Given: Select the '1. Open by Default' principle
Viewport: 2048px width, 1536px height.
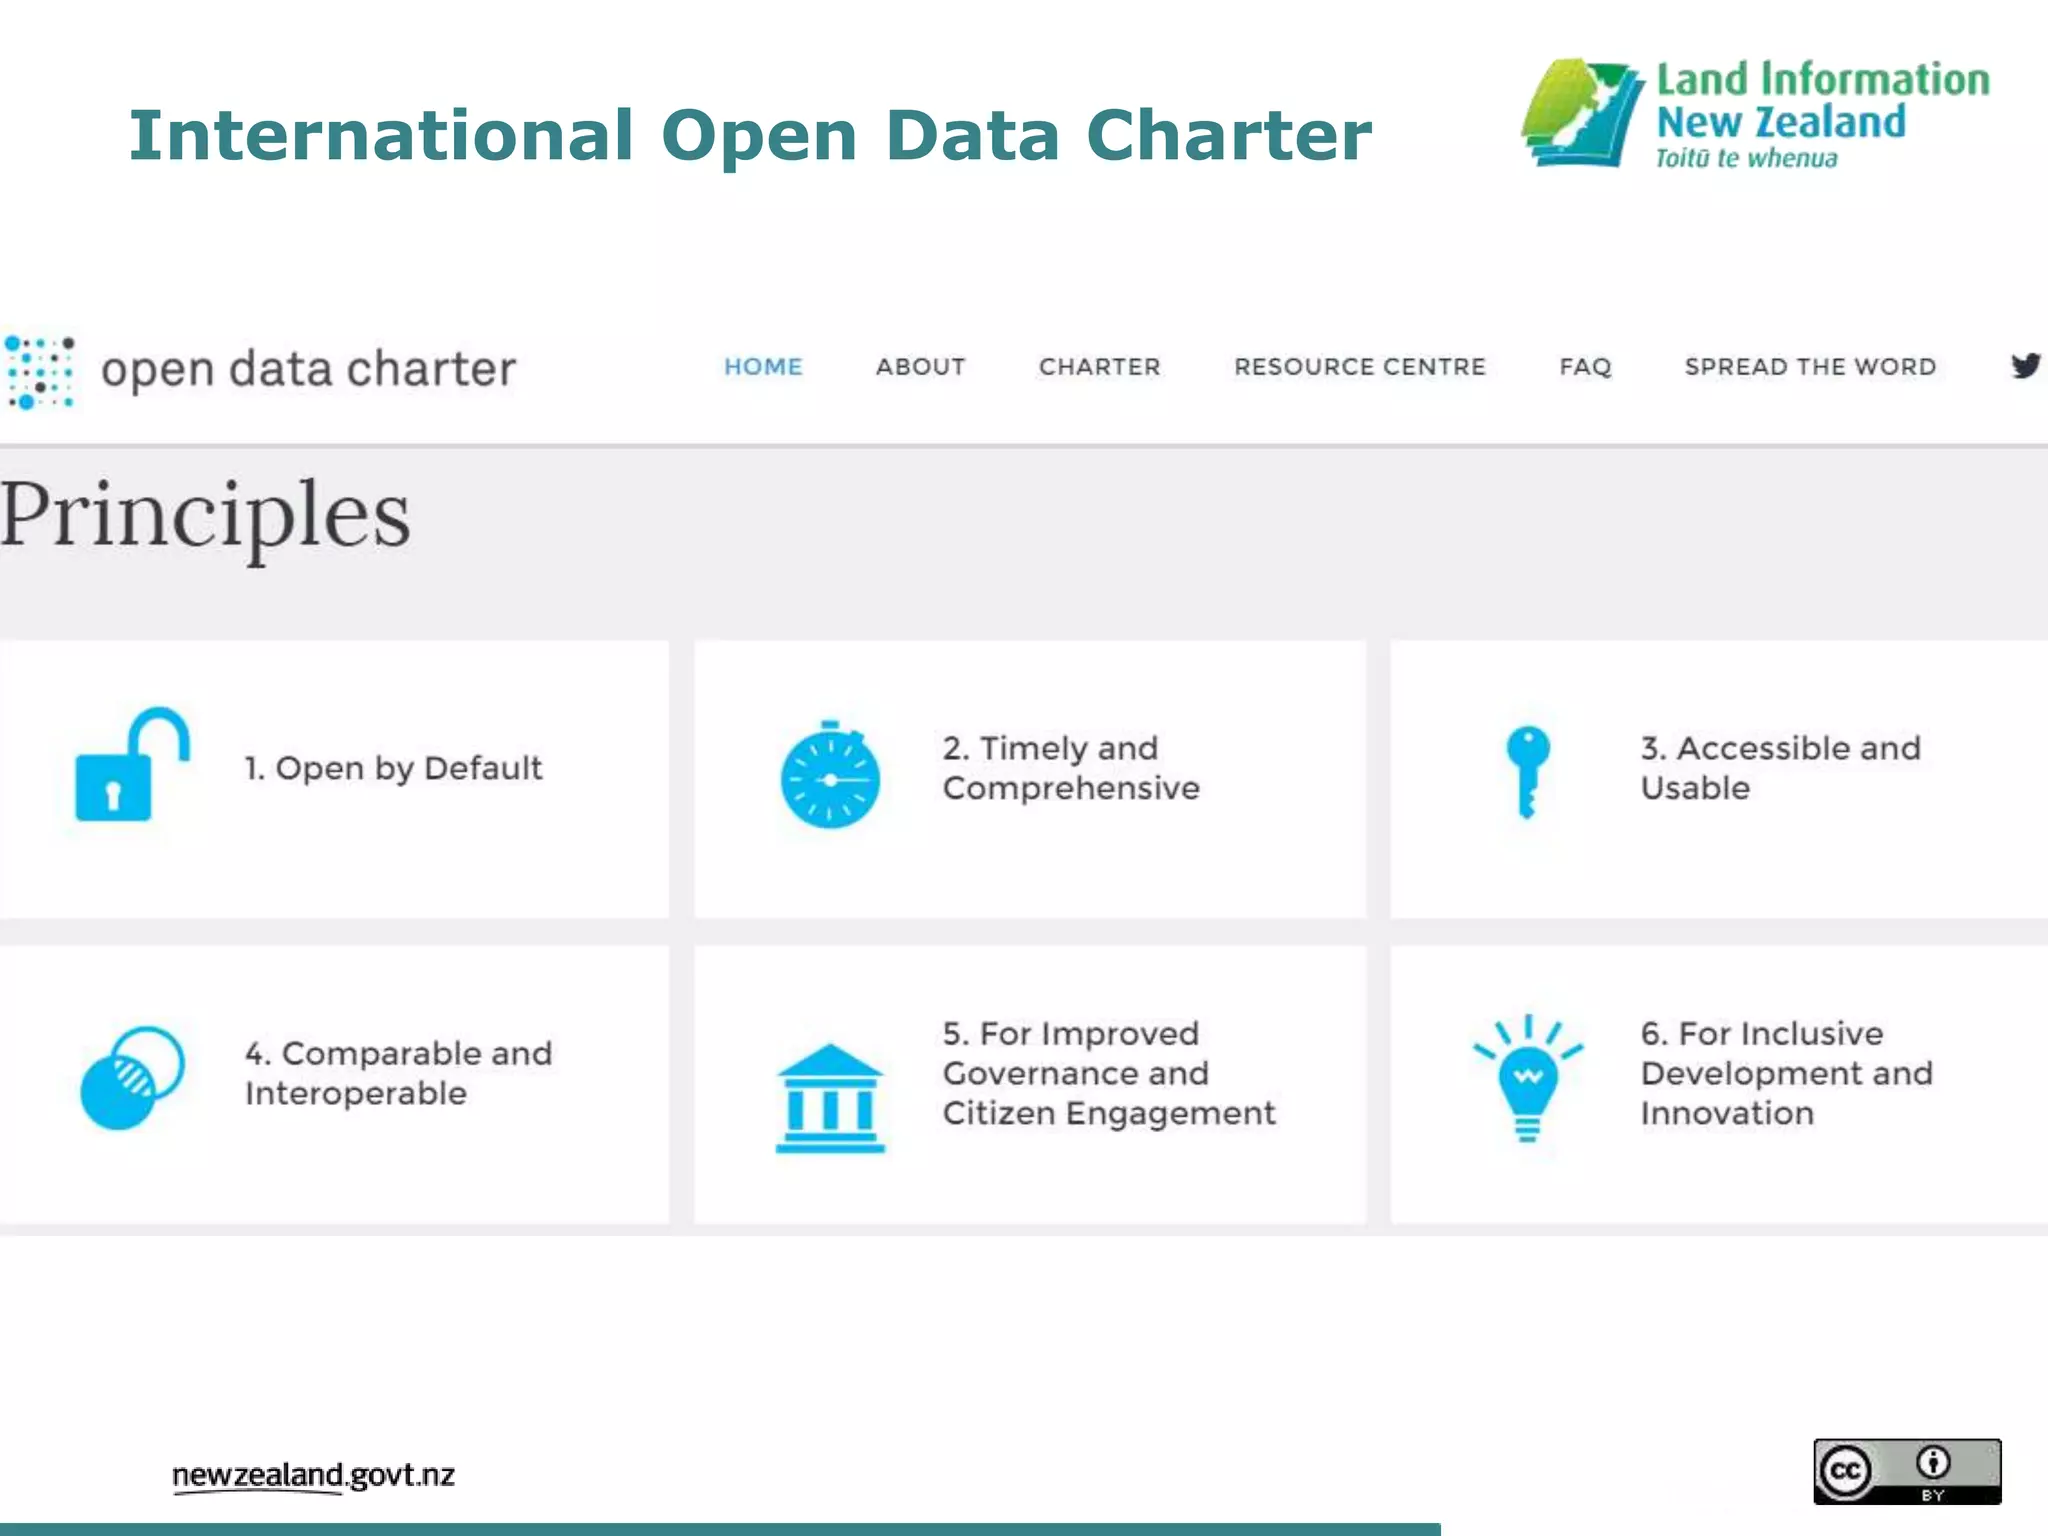Looking at the screenshot, I should [393, 768].
